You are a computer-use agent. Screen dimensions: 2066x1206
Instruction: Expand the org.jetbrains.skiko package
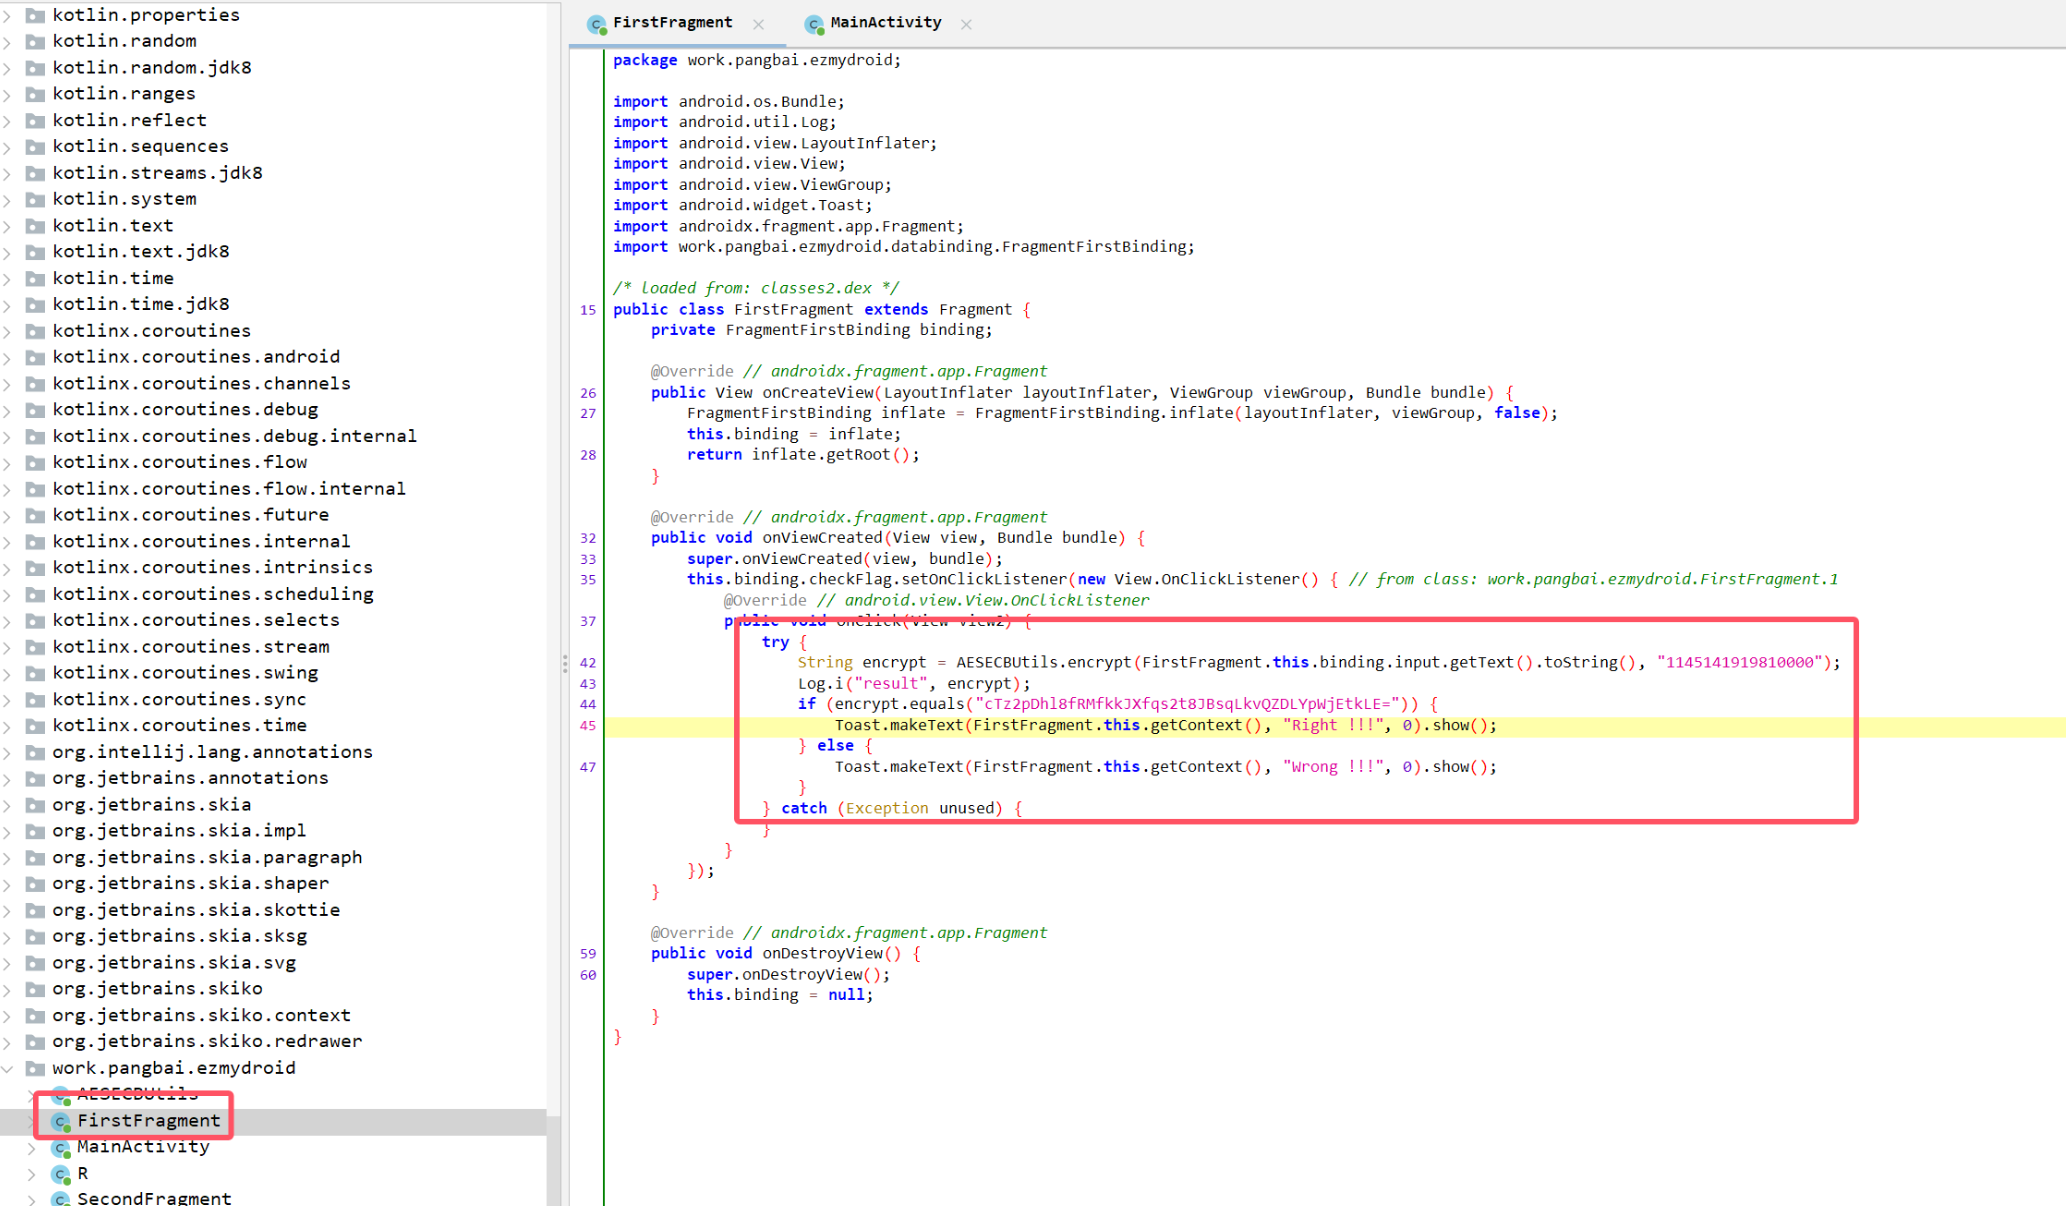[x=8, y=989]
